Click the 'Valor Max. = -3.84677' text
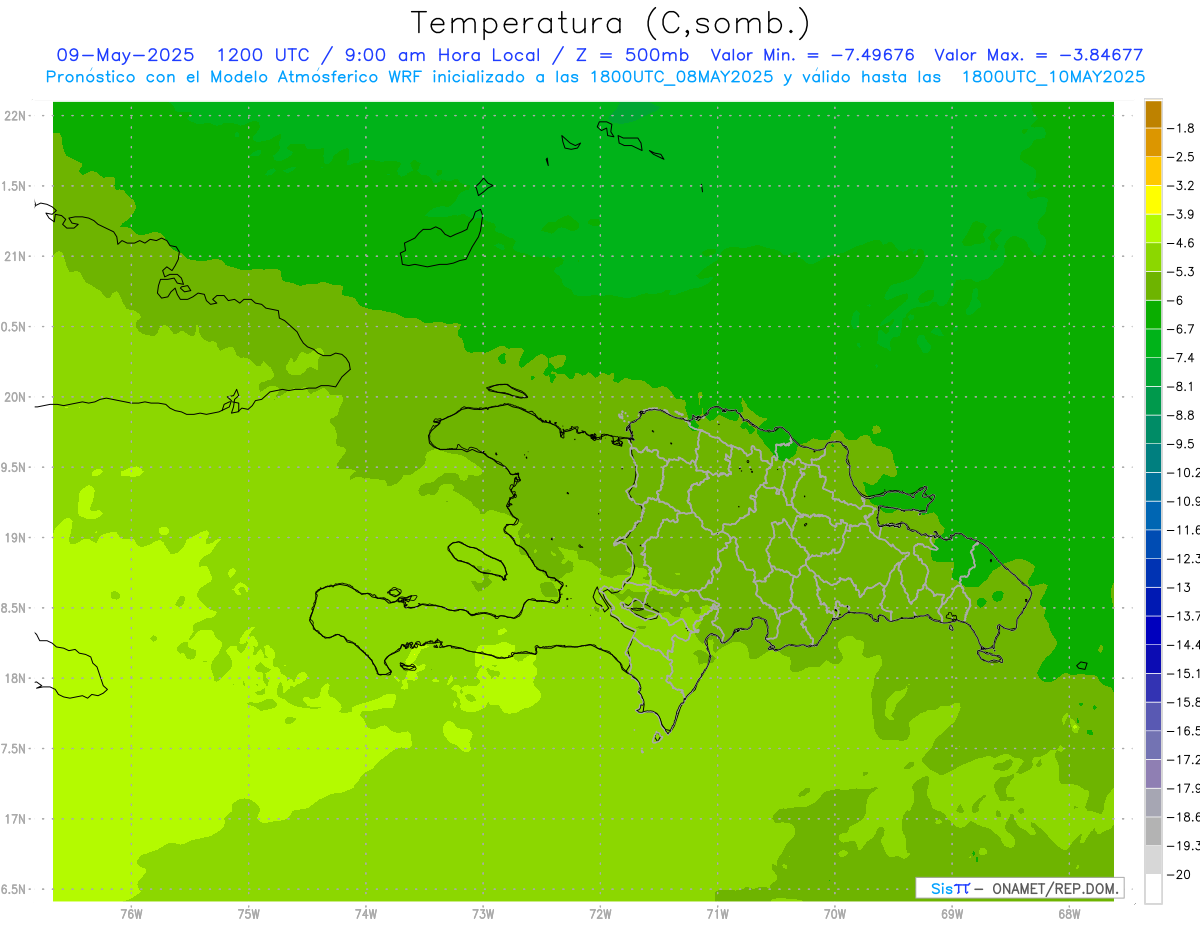Screen dimensions: 1200x927 tap(1038, 55)
